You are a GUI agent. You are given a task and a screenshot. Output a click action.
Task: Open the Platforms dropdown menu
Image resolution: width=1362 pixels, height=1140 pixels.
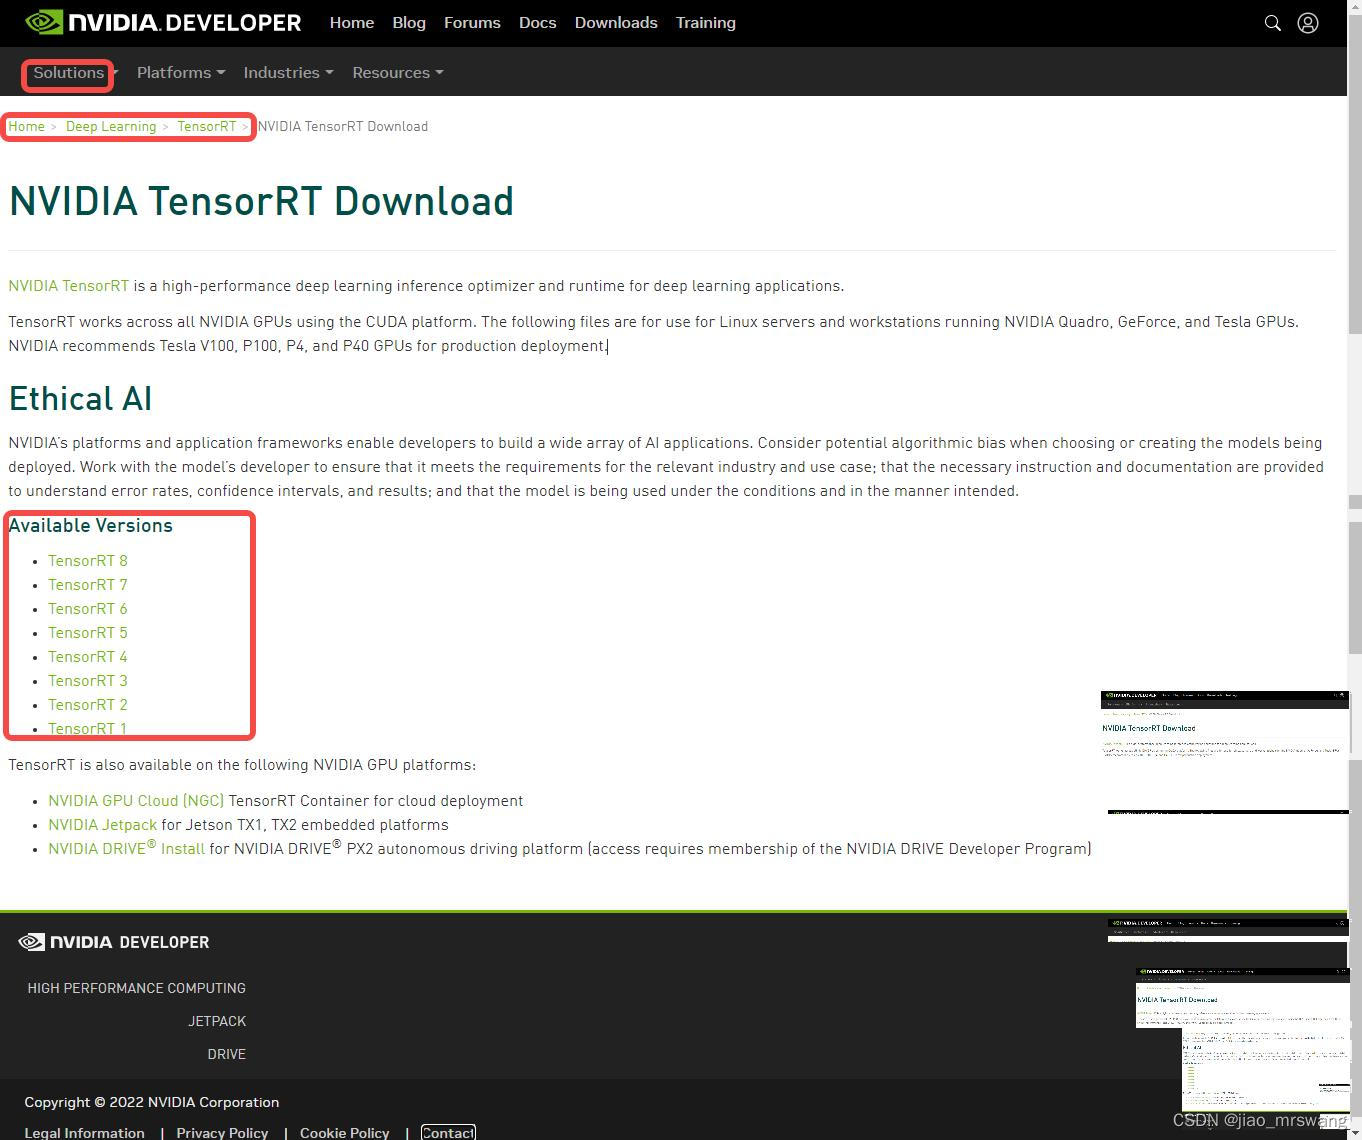(x=180, y=72)
